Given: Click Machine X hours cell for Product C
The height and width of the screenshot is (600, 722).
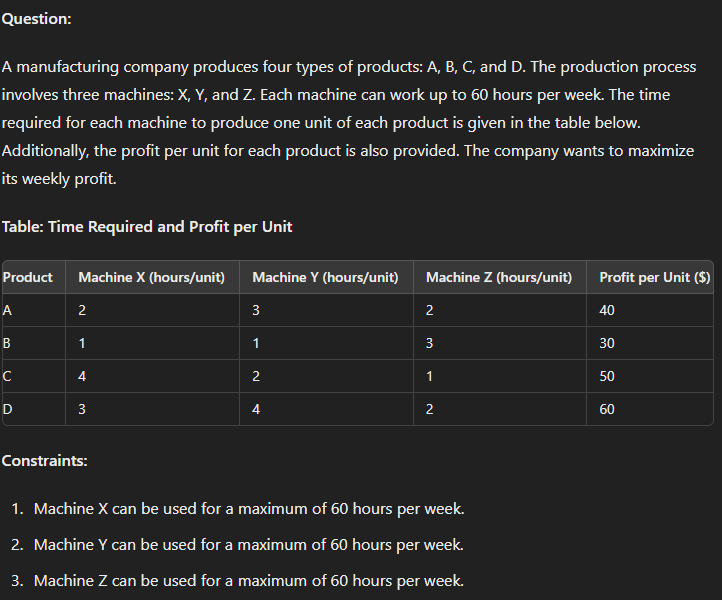Looking at the screenshot, I should tap(82, 376).
